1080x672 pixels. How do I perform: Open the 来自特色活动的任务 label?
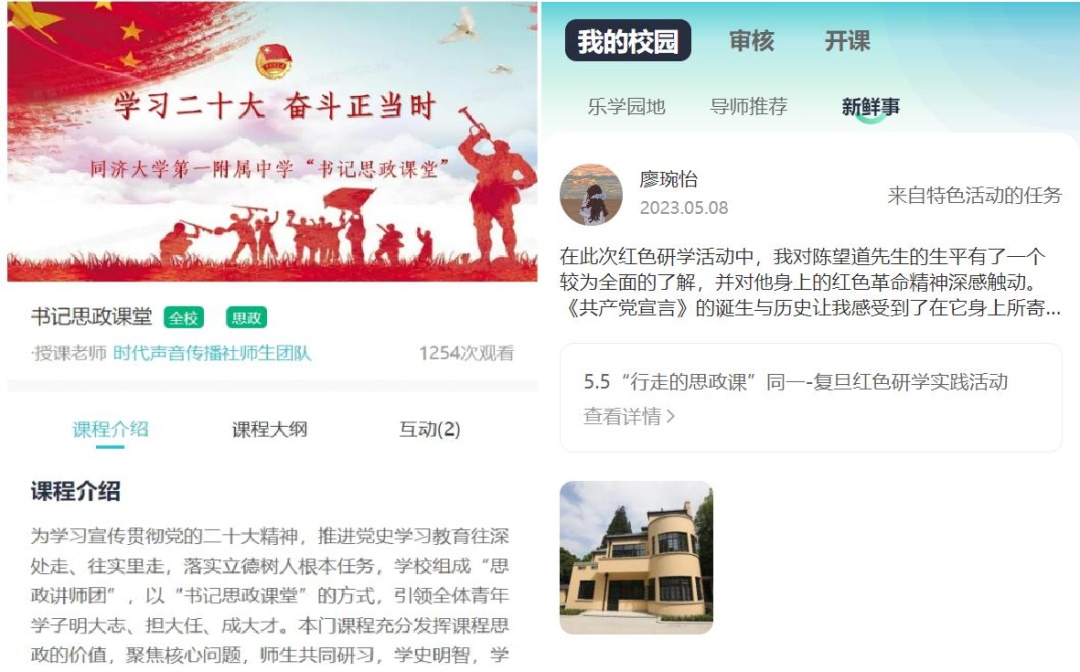coord(974,196)
